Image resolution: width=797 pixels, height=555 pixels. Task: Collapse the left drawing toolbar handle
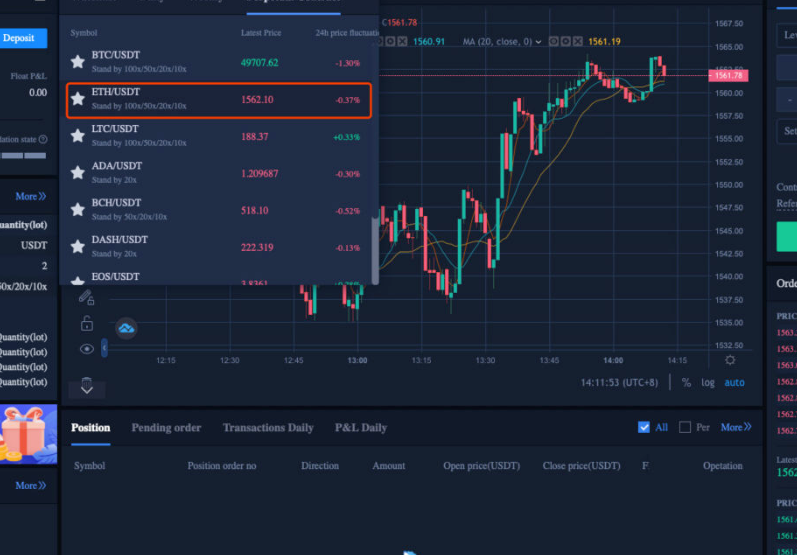pyautogui.click(x=104, y=349)
